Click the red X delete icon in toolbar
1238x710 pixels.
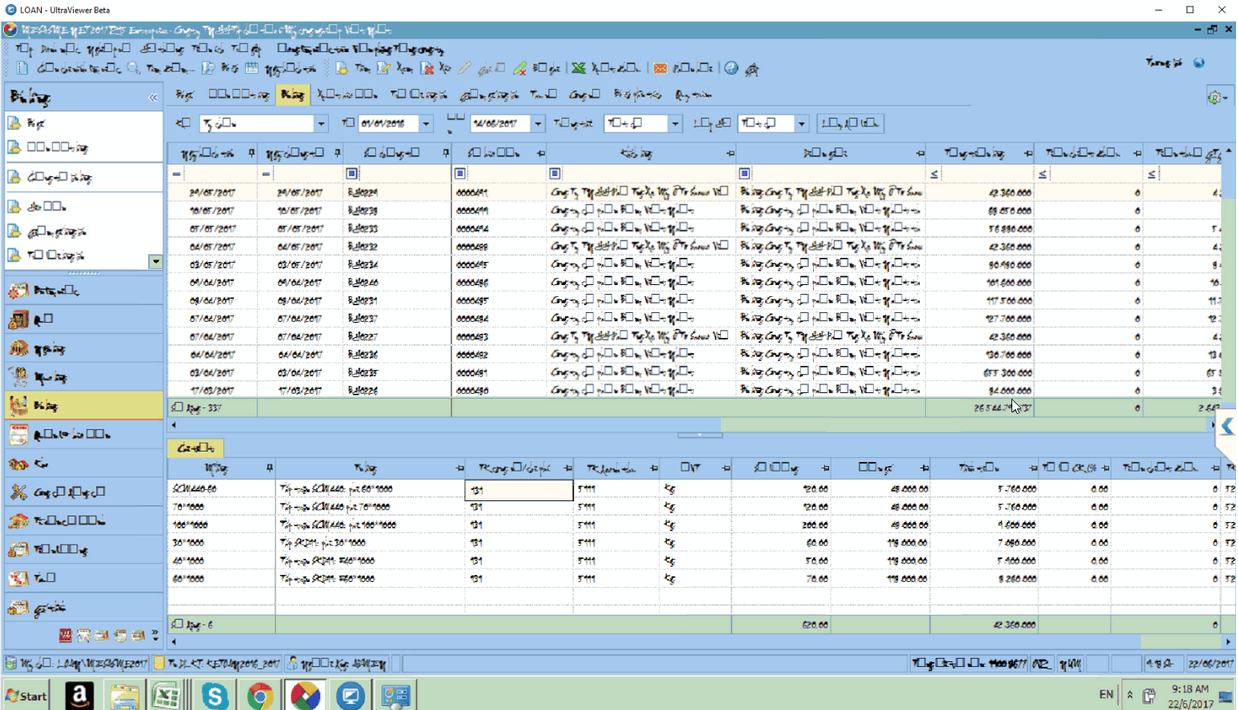click(x=427, y=69)
